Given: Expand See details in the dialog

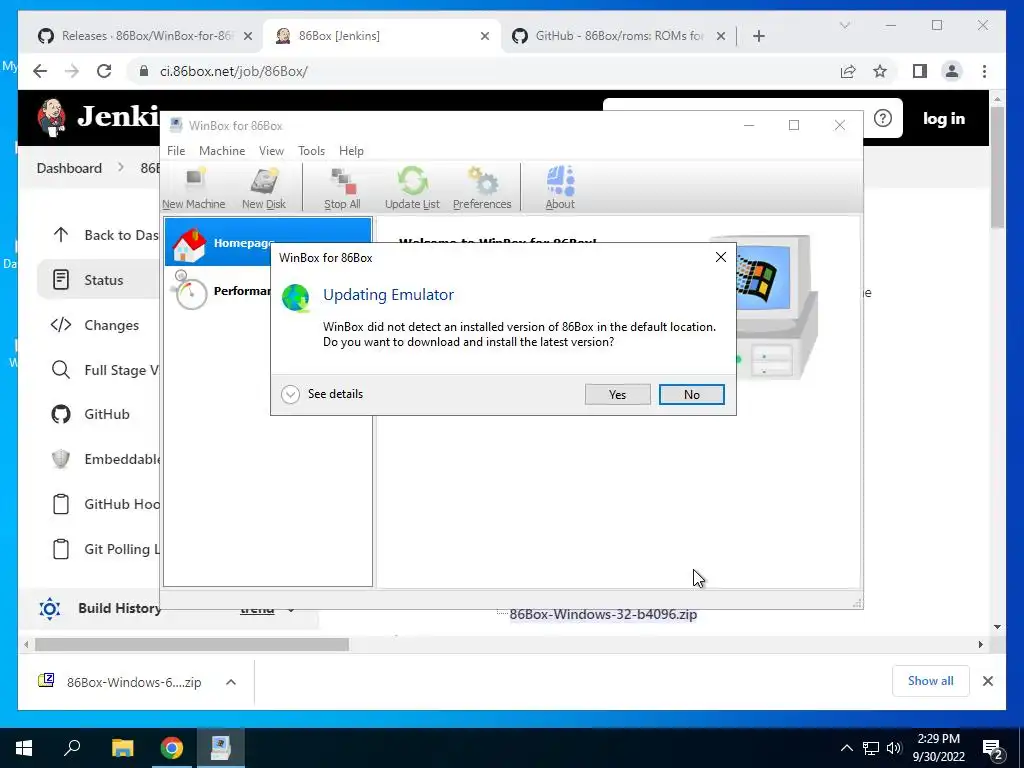Looking at the screenshot, I should pos(322,394).
